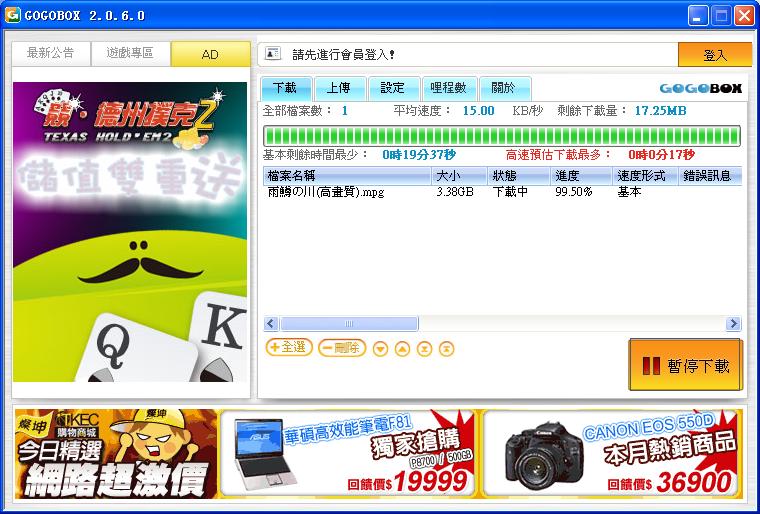Click the member card icon beside login prompt
Image resolution: width=760 pixels, height=514 pixels.
[273, 53]
